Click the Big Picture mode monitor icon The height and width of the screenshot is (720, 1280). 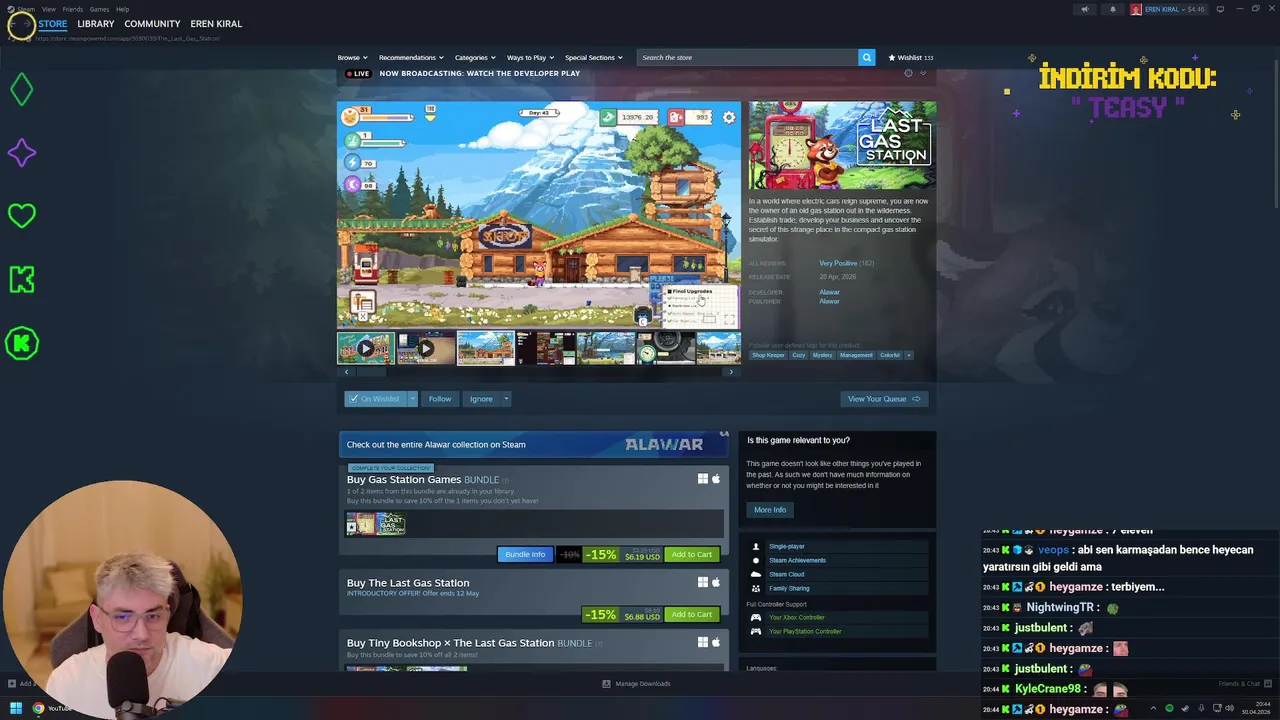tap(1220, 9)
